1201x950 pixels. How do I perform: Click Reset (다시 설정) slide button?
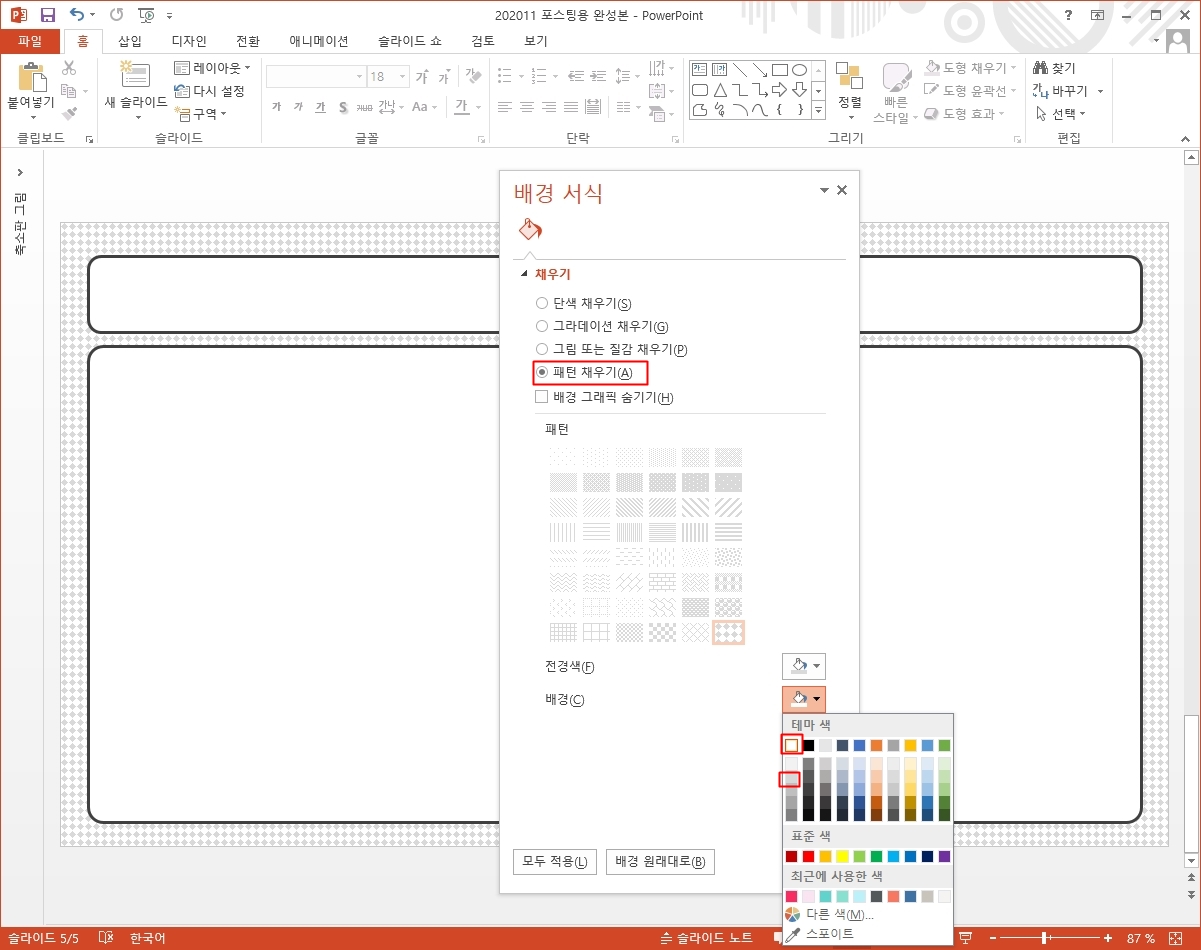point(209,91)
